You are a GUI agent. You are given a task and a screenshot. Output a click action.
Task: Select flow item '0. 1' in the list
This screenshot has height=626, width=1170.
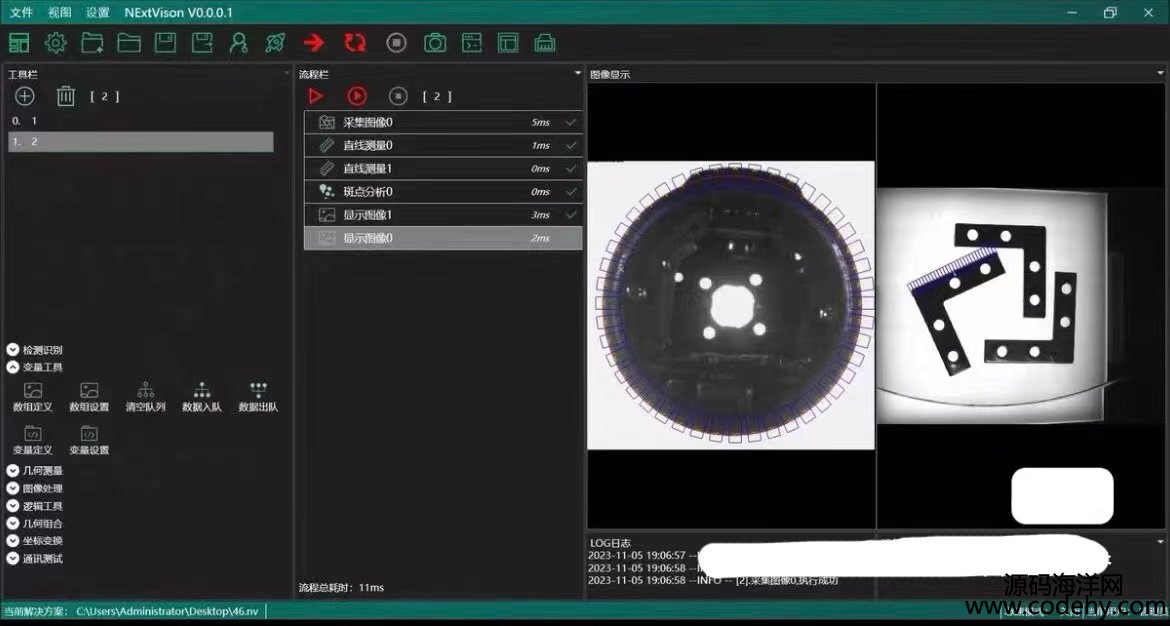140,120
